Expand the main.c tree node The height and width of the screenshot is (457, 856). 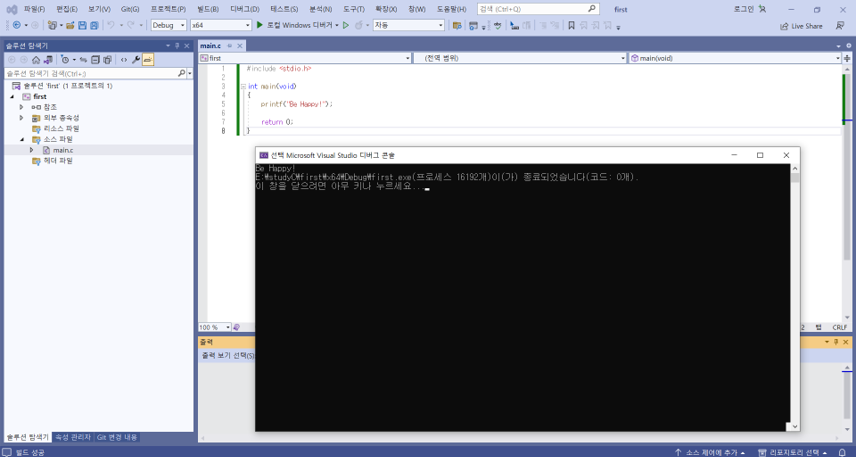tap(31, 150)
